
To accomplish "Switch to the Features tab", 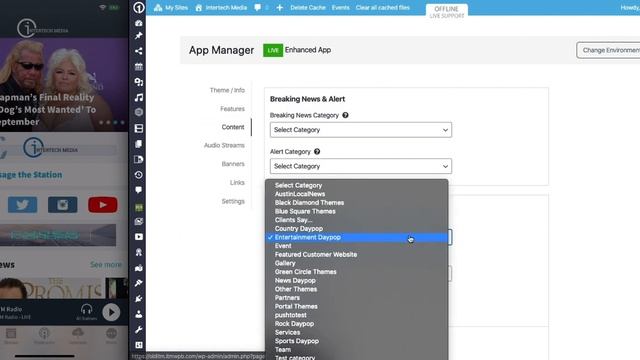I will [232, 109].
